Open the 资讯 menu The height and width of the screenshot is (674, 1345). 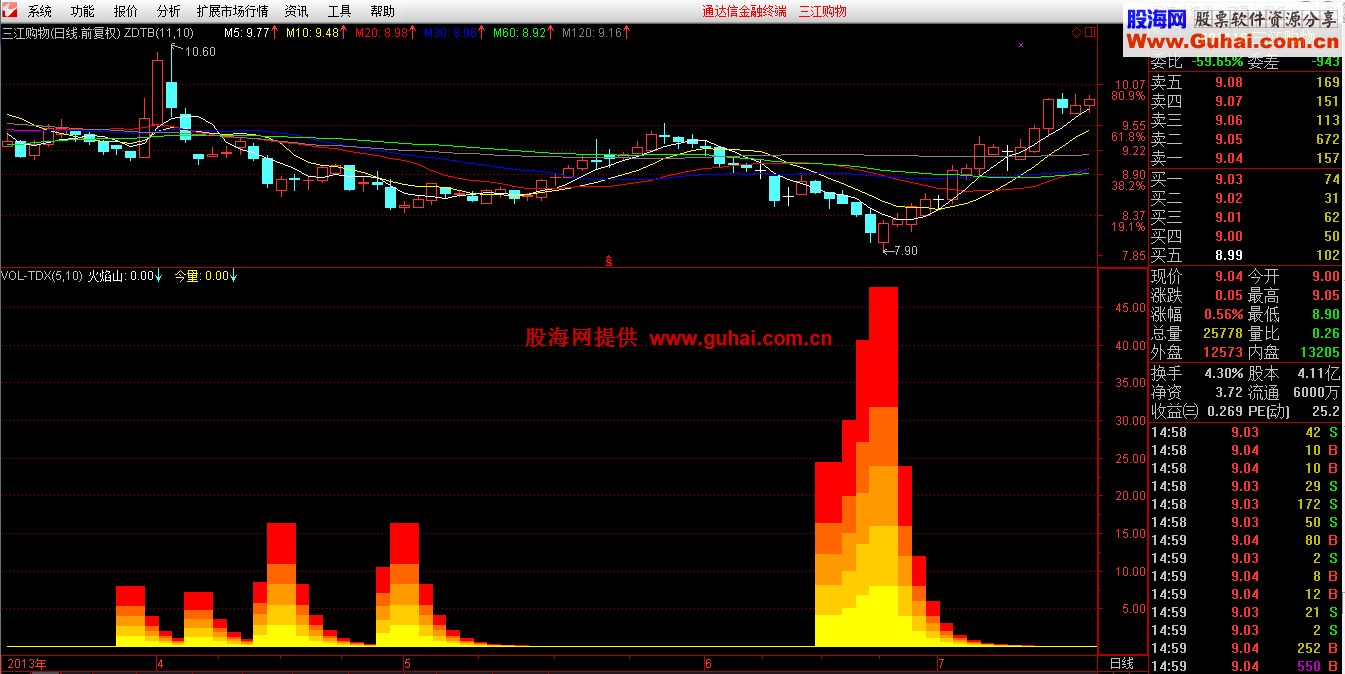pos(297,11)
